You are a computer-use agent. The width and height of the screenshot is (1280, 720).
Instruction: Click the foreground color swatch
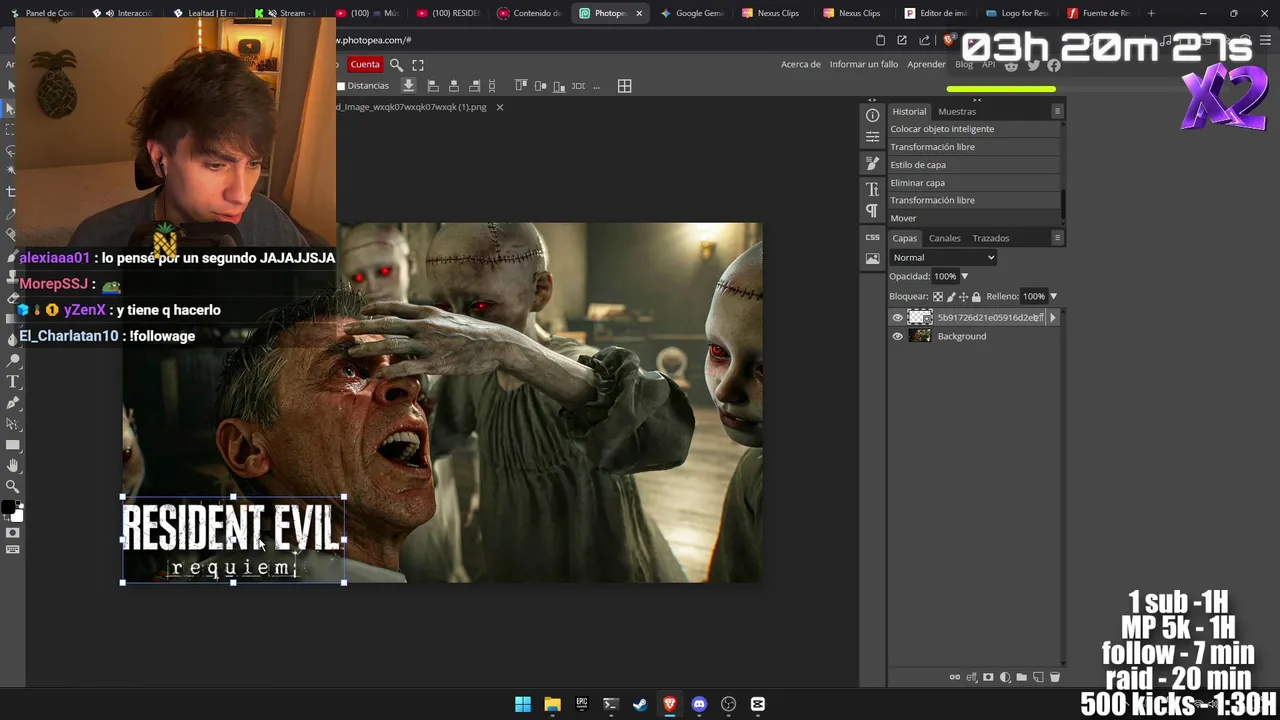point(7,508)
